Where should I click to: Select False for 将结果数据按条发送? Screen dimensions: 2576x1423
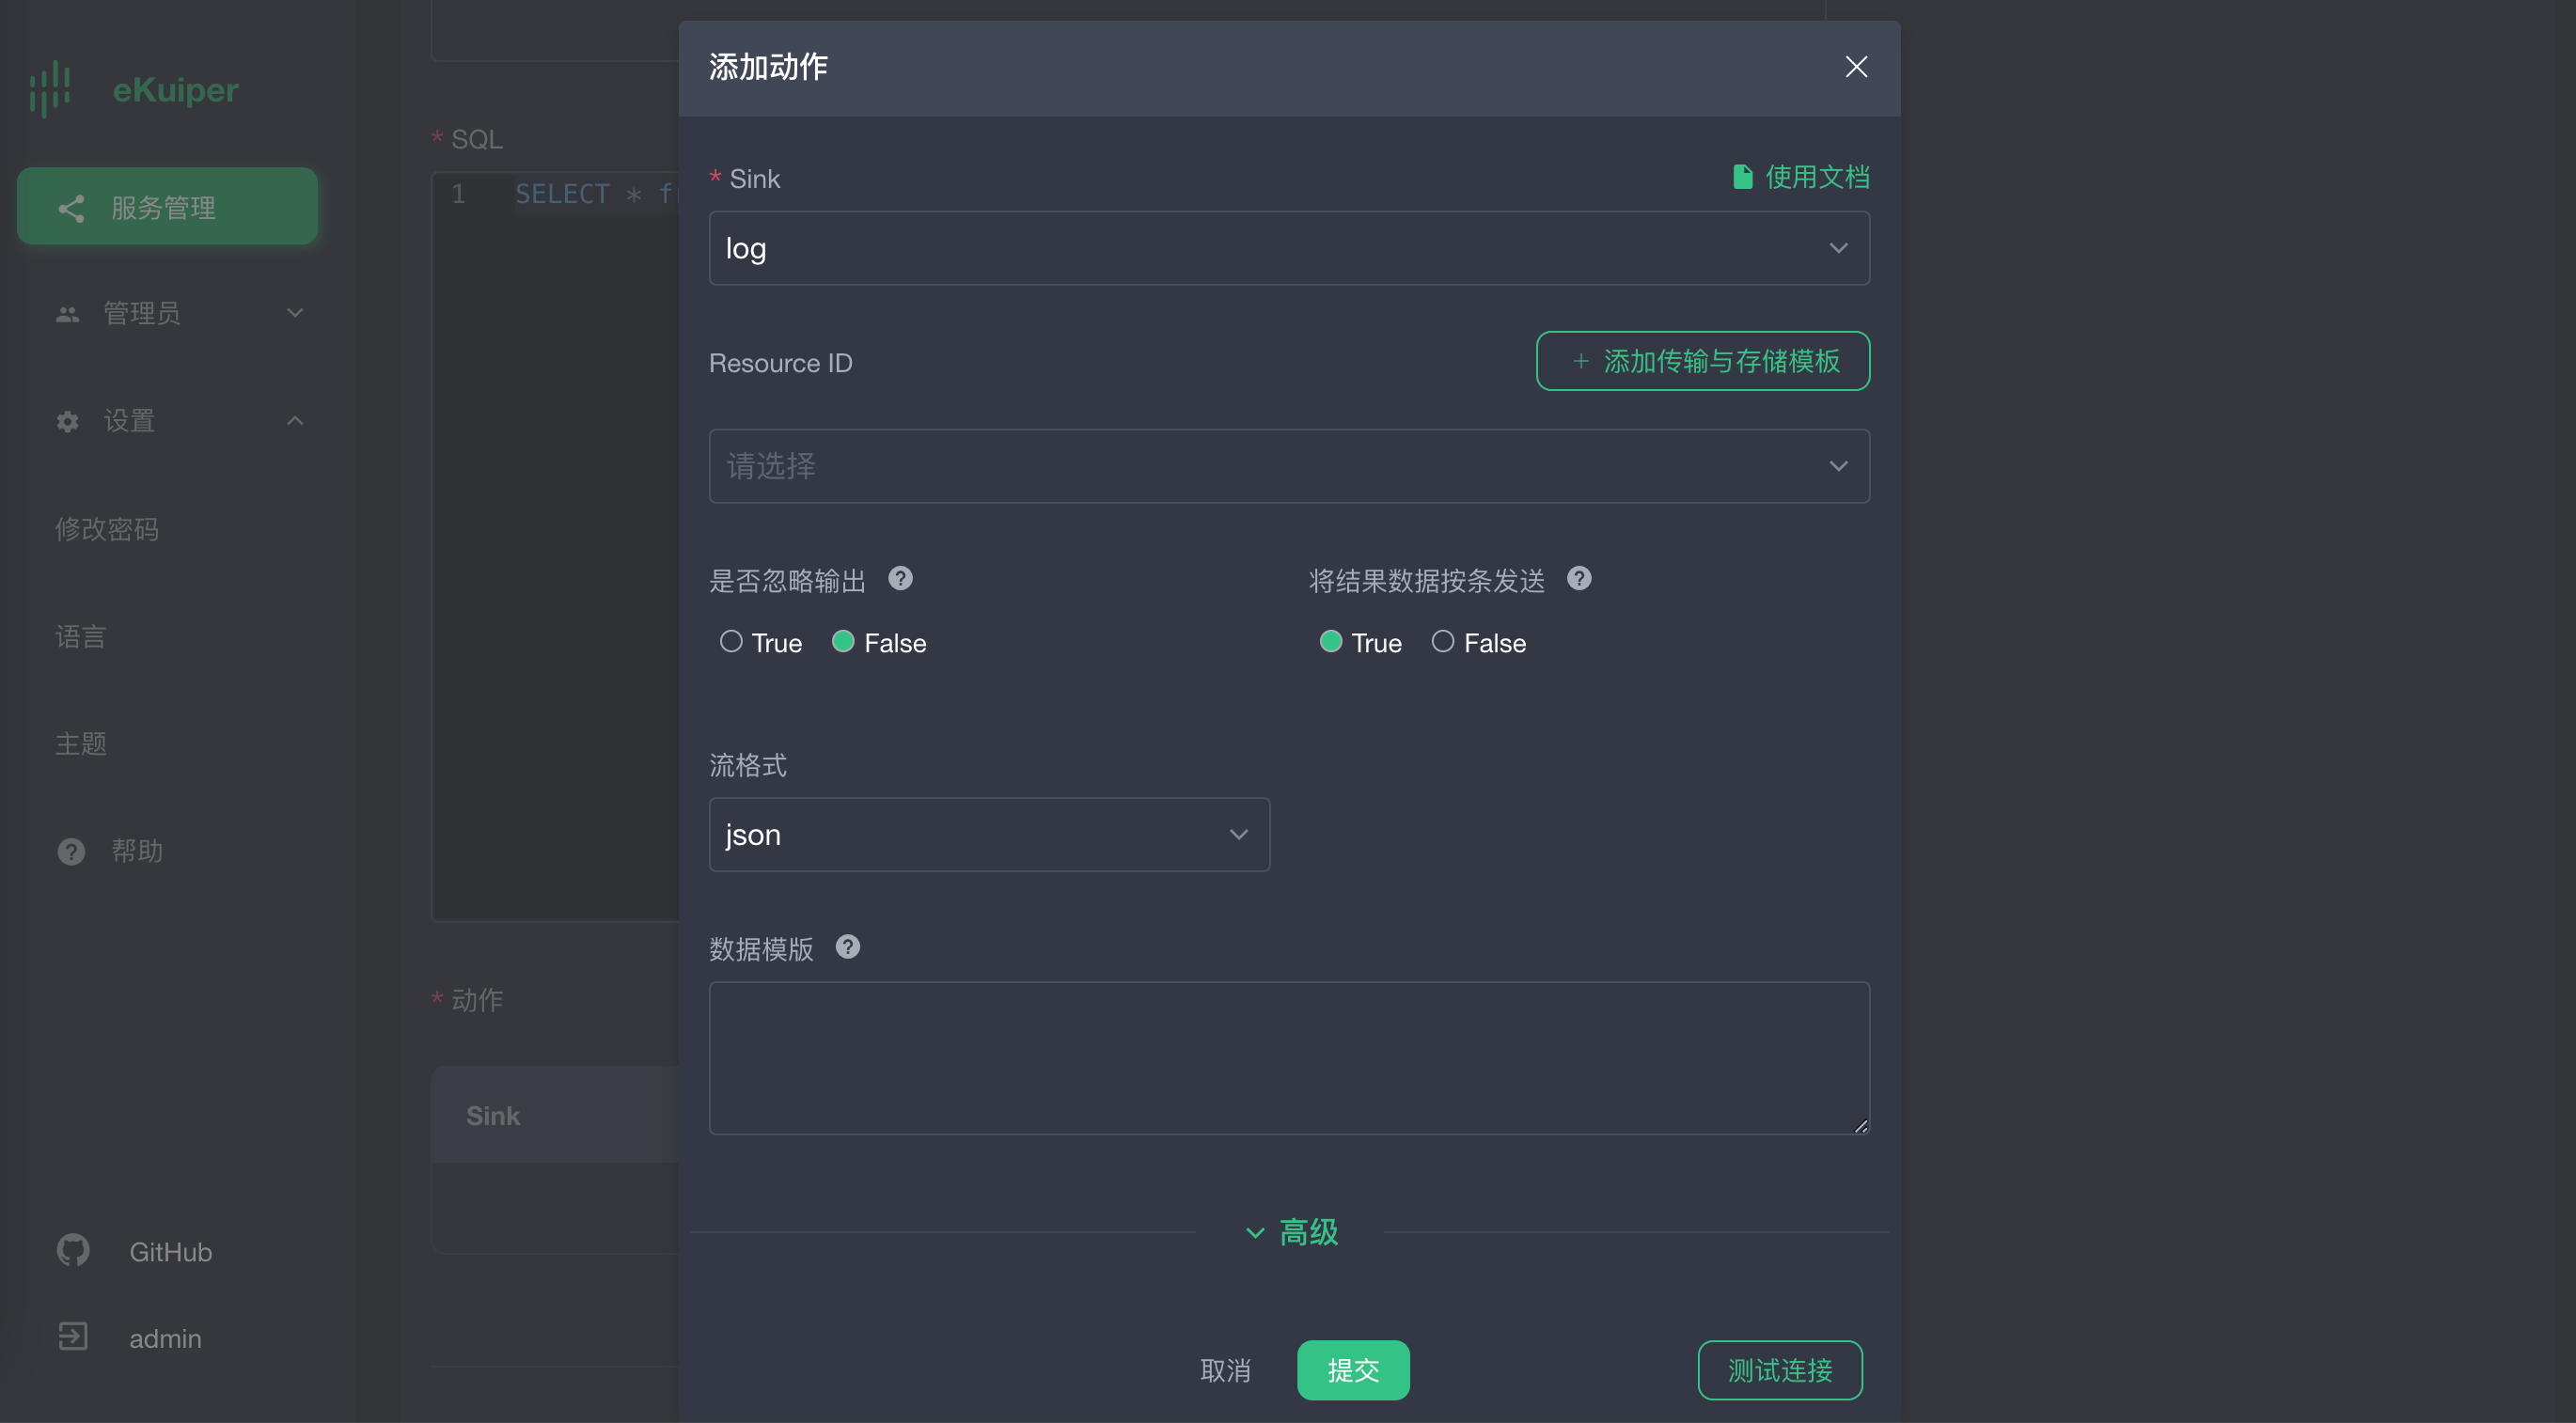pyautogui.click(x=1443, y=642)
